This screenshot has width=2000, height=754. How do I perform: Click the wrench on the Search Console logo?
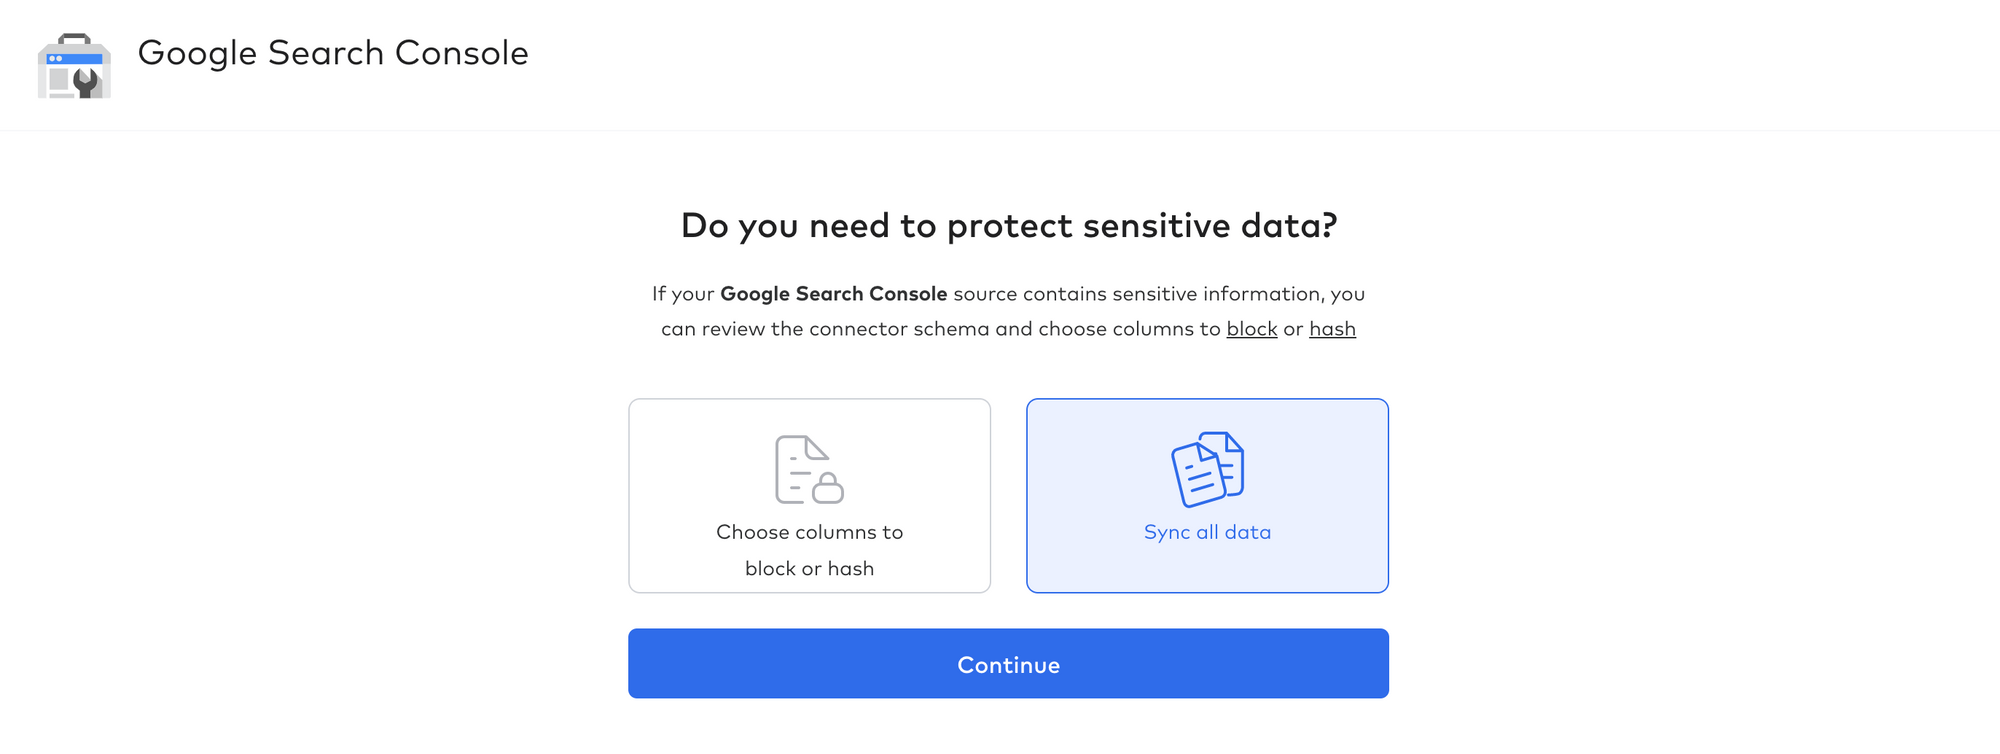tap(87, 83)
